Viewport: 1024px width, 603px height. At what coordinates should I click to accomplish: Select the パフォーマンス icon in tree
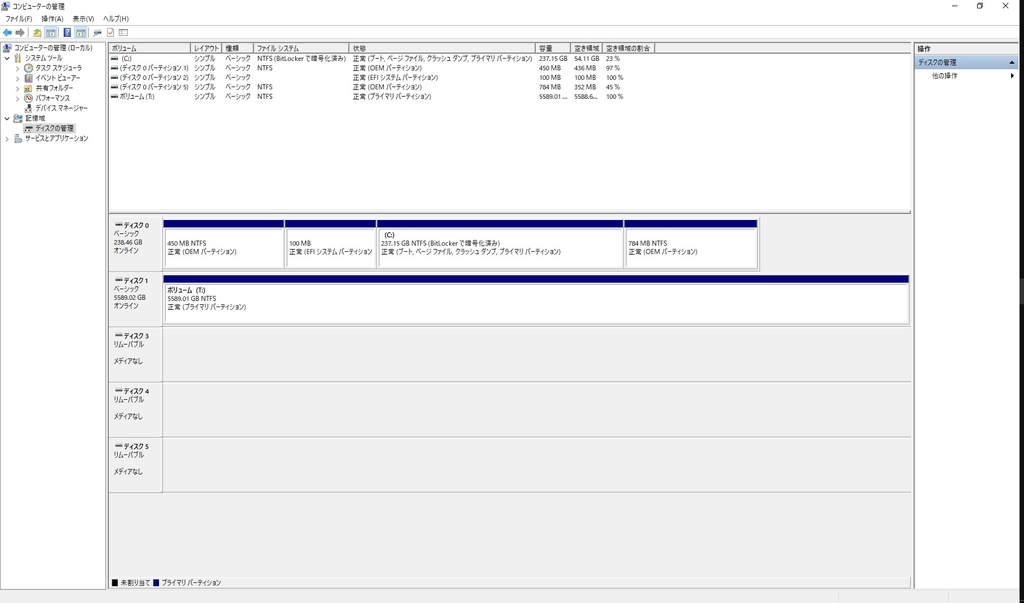coord(29,98)
